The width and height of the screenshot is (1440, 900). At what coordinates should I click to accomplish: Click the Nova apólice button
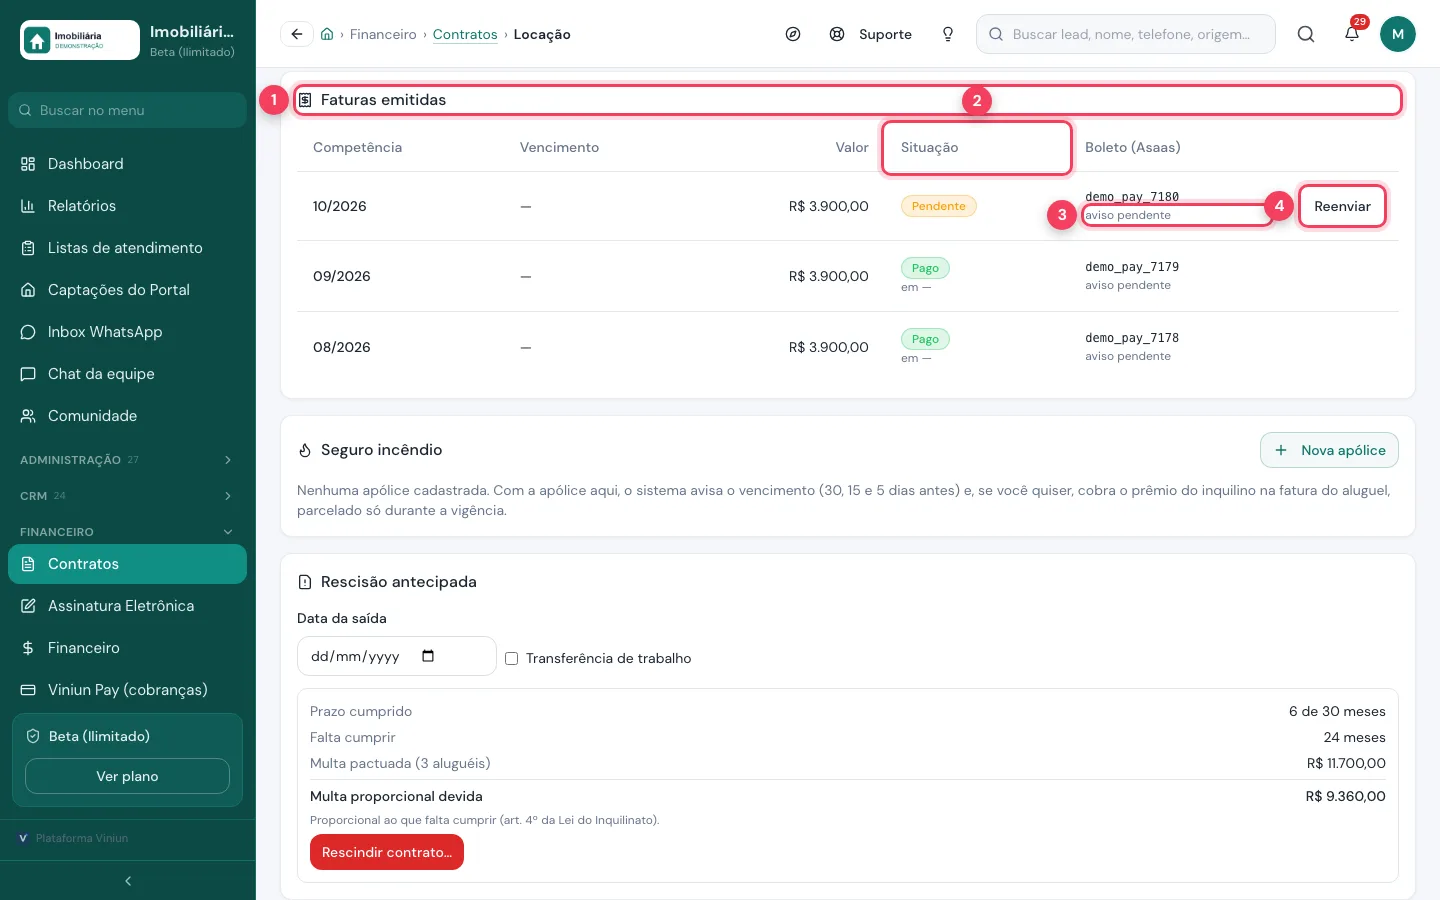1329,450
